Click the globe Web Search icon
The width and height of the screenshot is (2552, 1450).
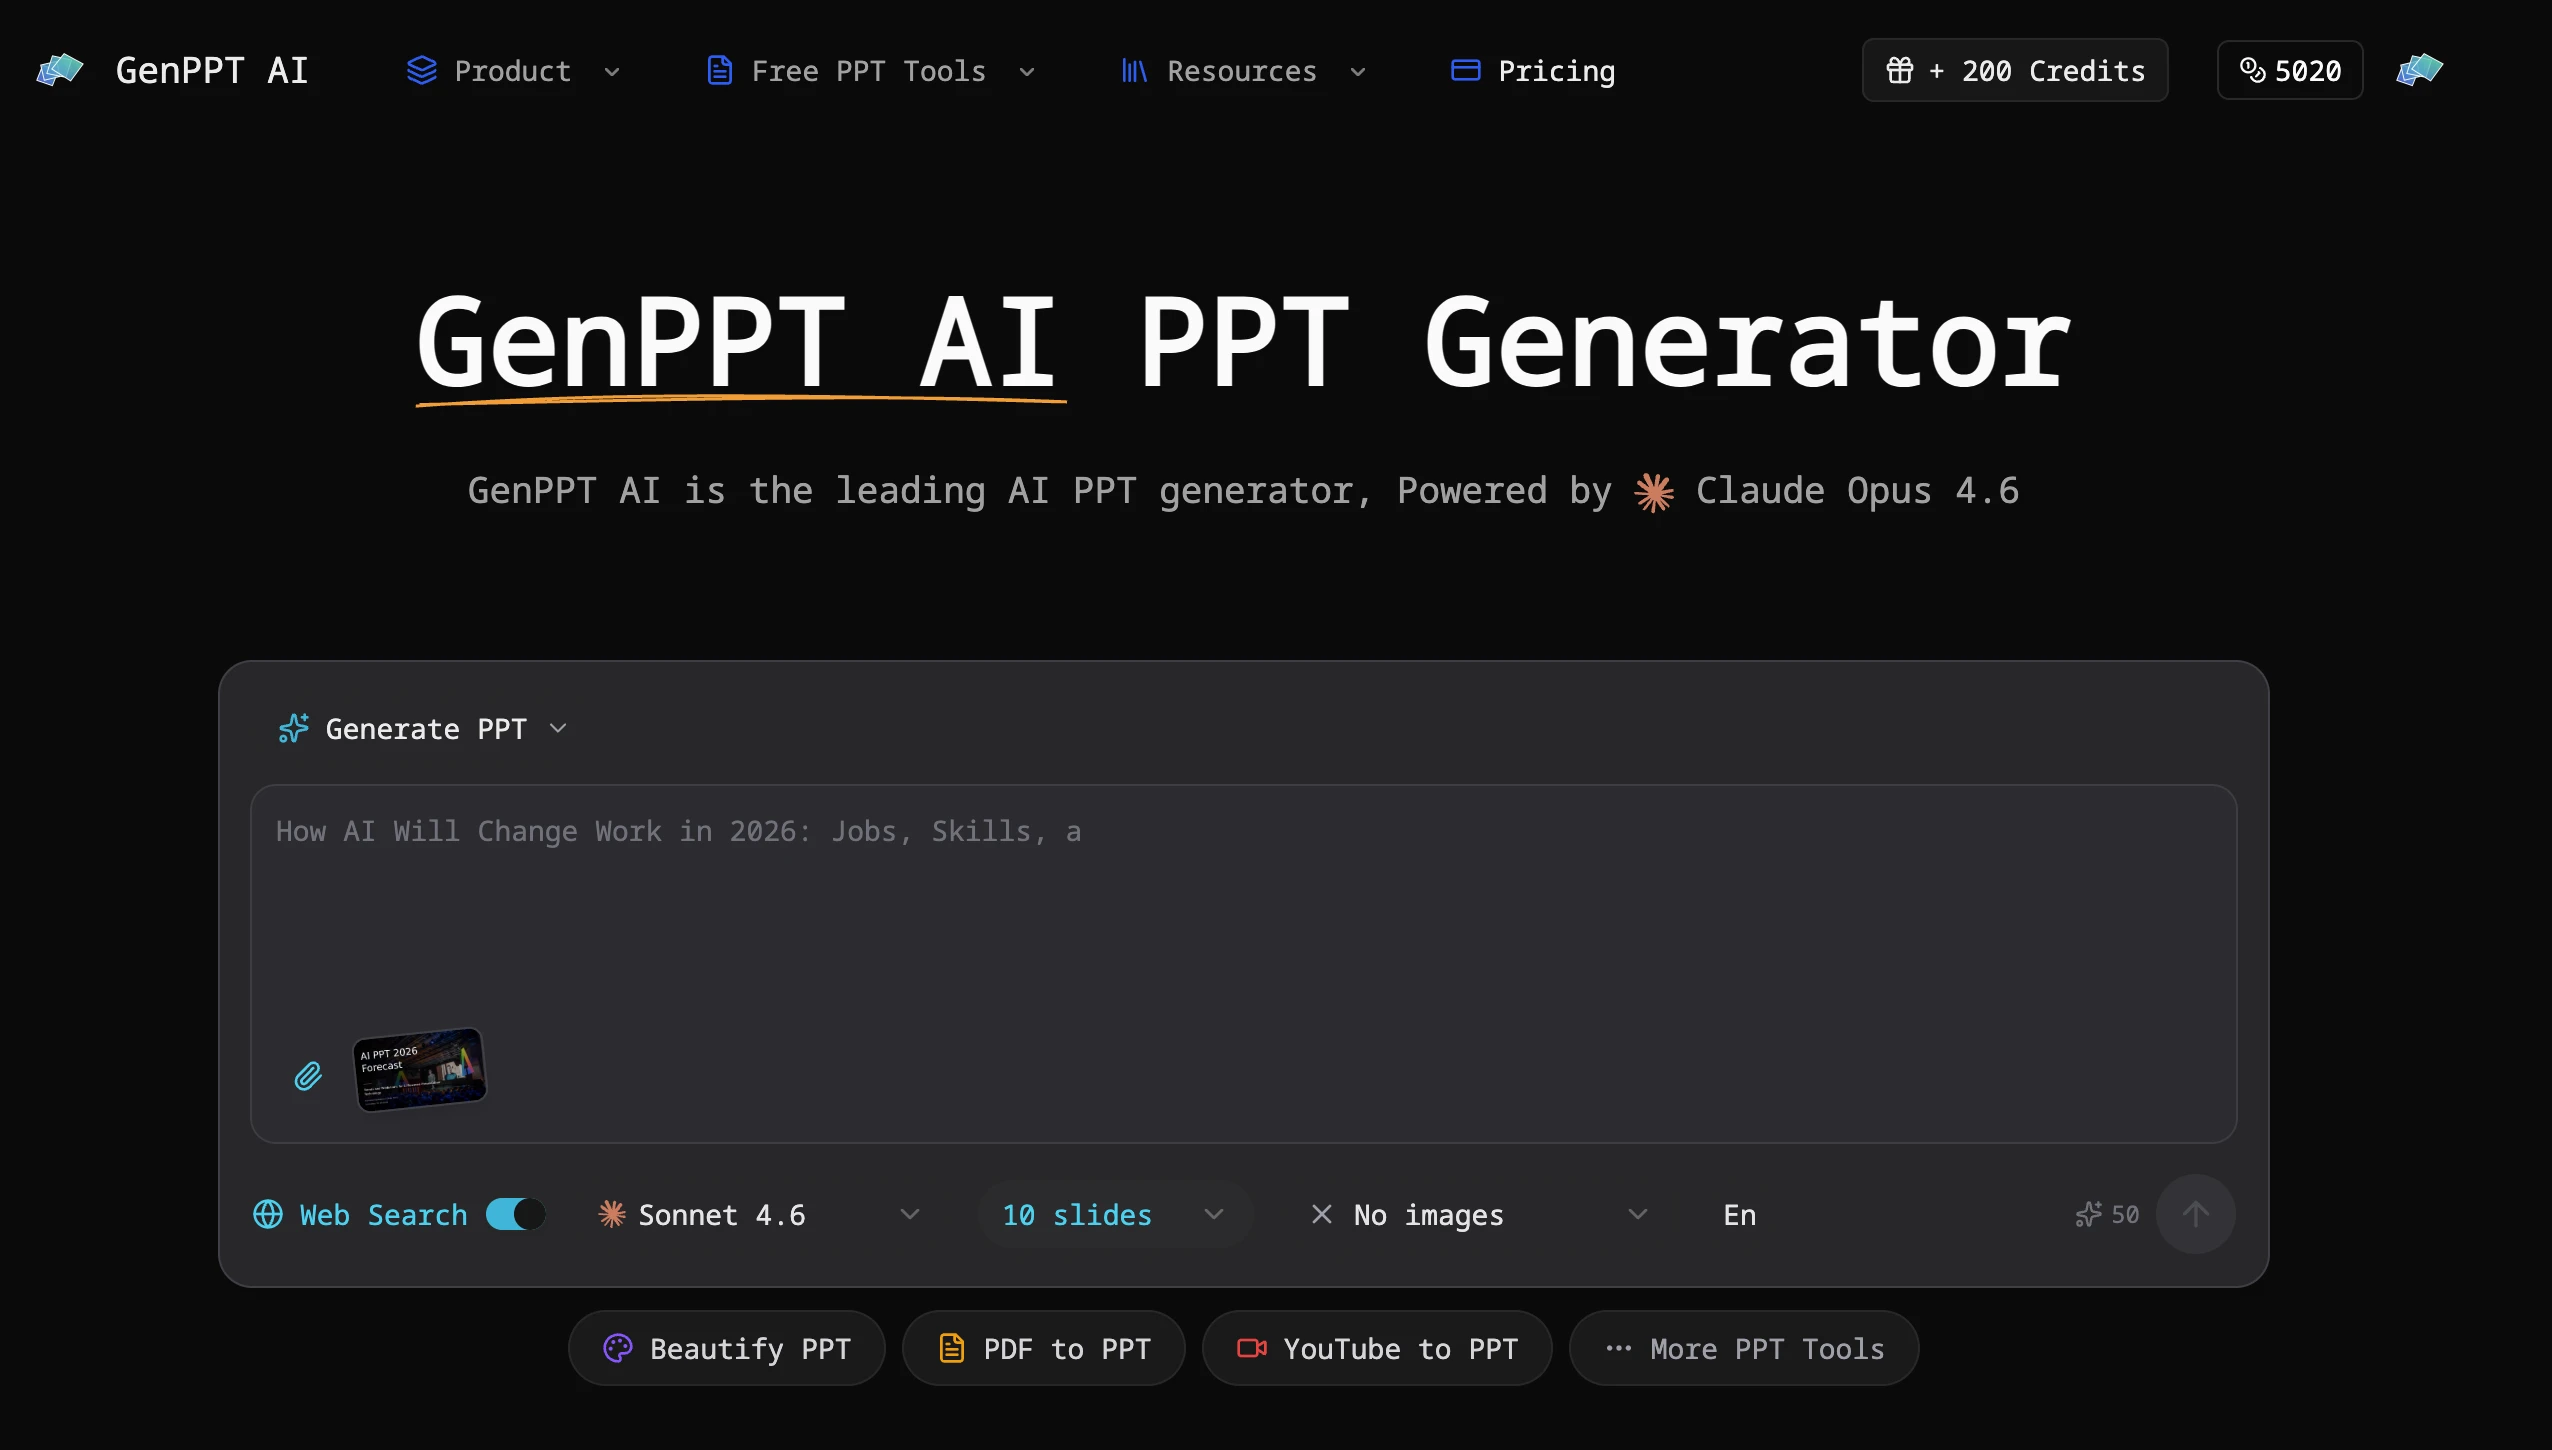pyautogui.click(x=268, y=1214)
